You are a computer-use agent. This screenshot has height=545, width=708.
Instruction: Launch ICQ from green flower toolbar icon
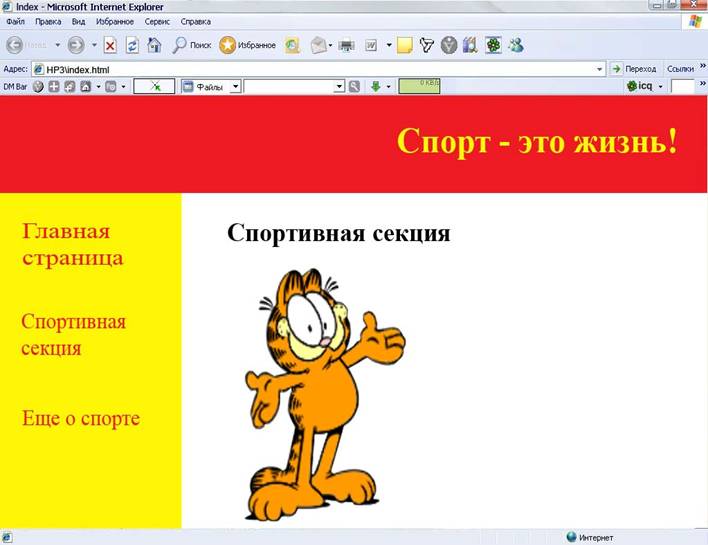[x=493, y=45]
